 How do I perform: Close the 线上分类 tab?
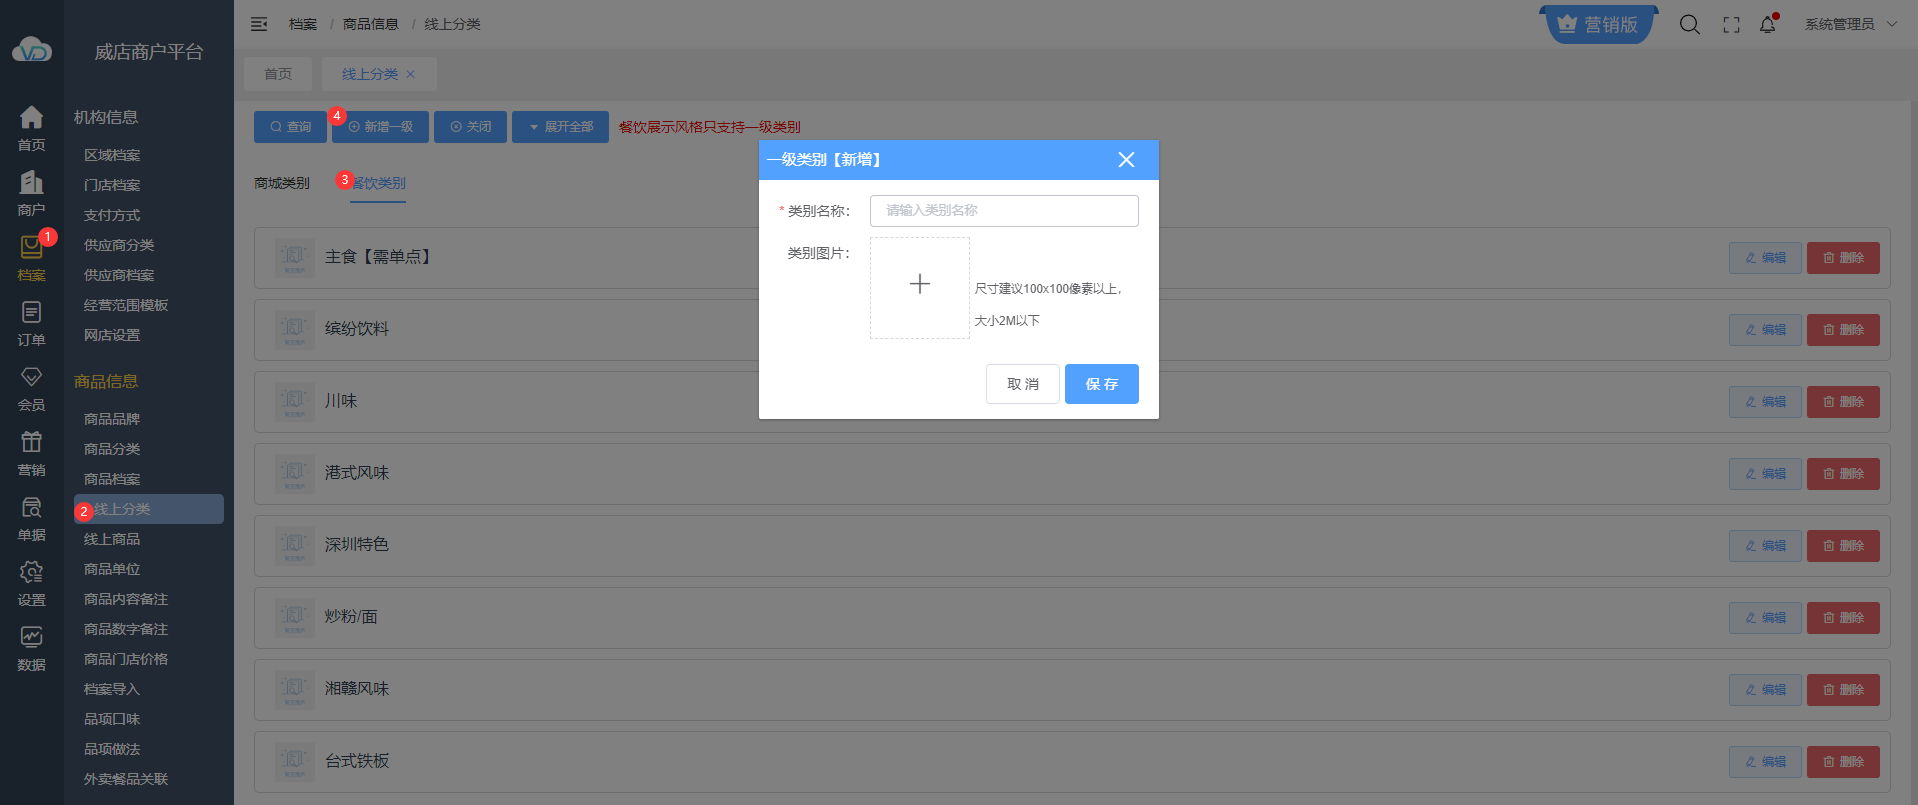click(410, 74)
